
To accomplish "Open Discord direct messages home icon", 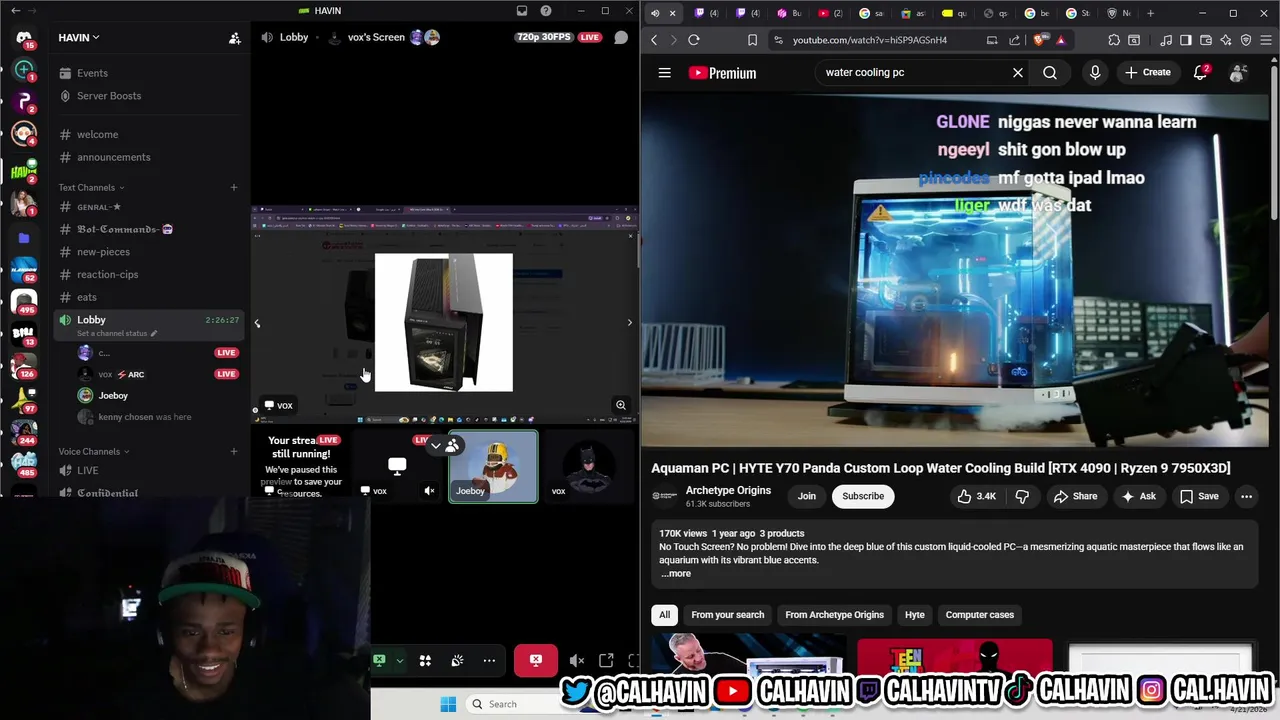I will 24,38.
